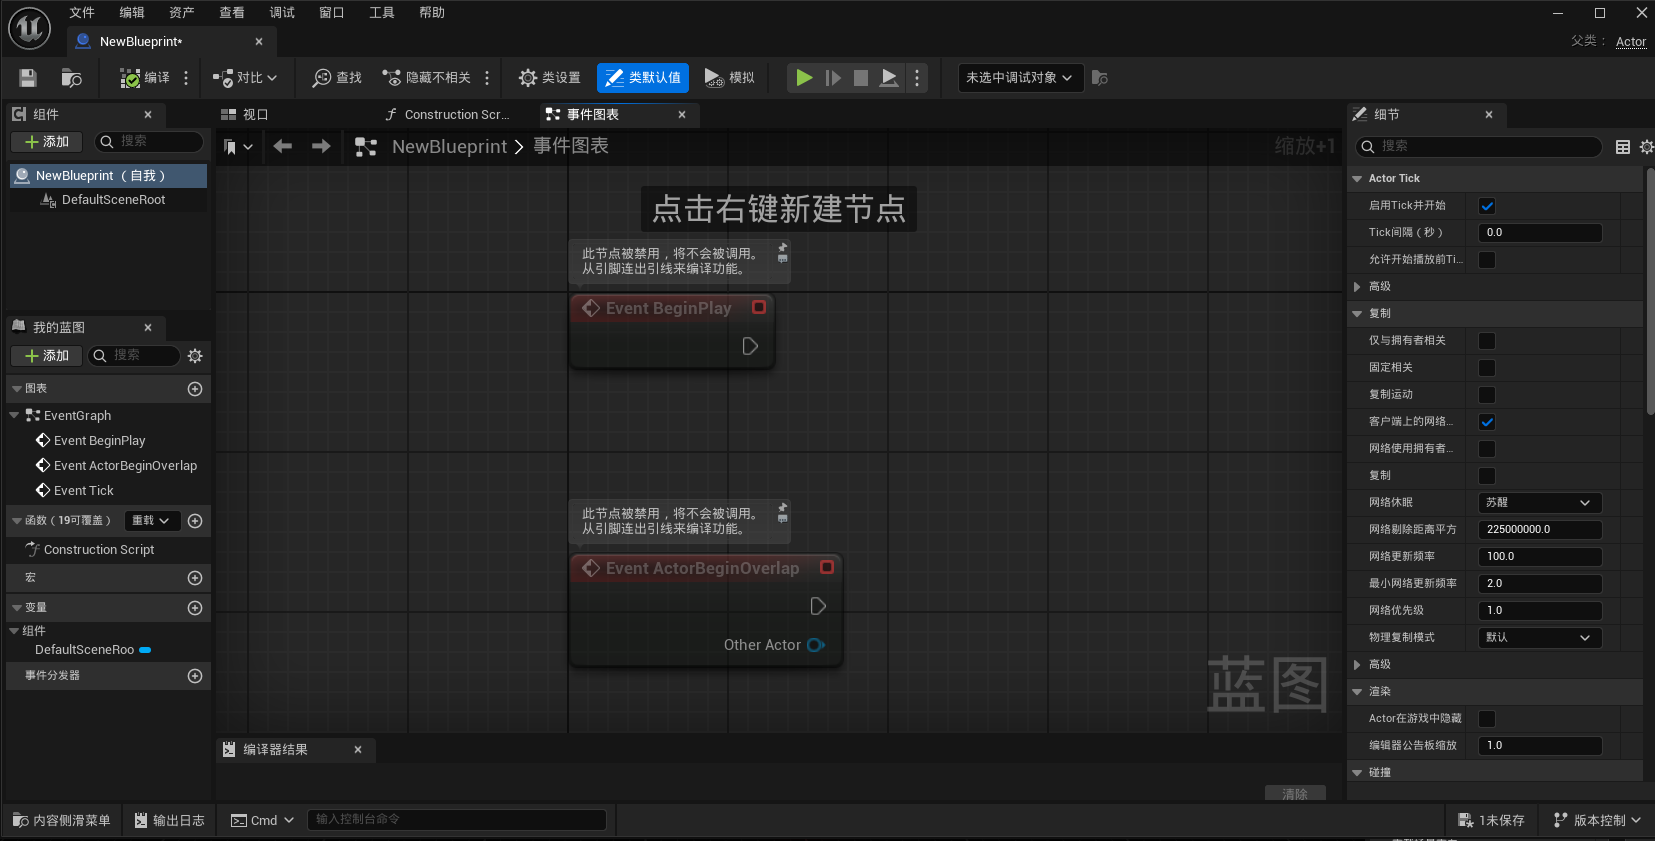Add new function with plus icon
Screen dimensions: 1655x841
click(x=195, y=521)
